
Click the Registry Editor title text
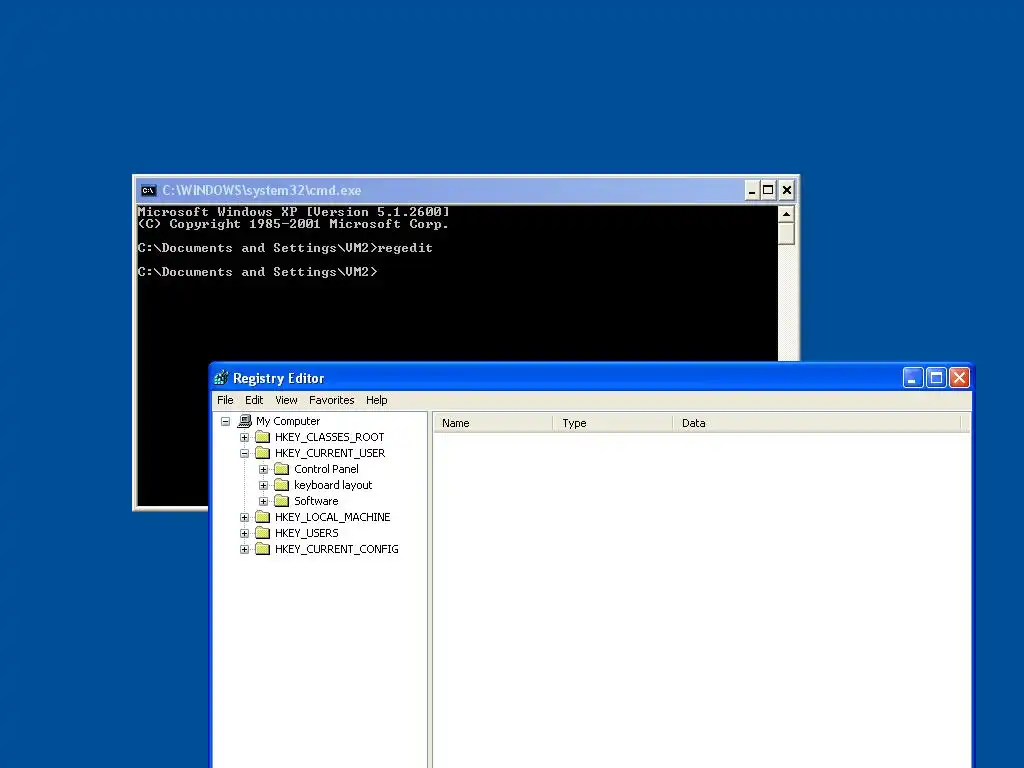278,378
